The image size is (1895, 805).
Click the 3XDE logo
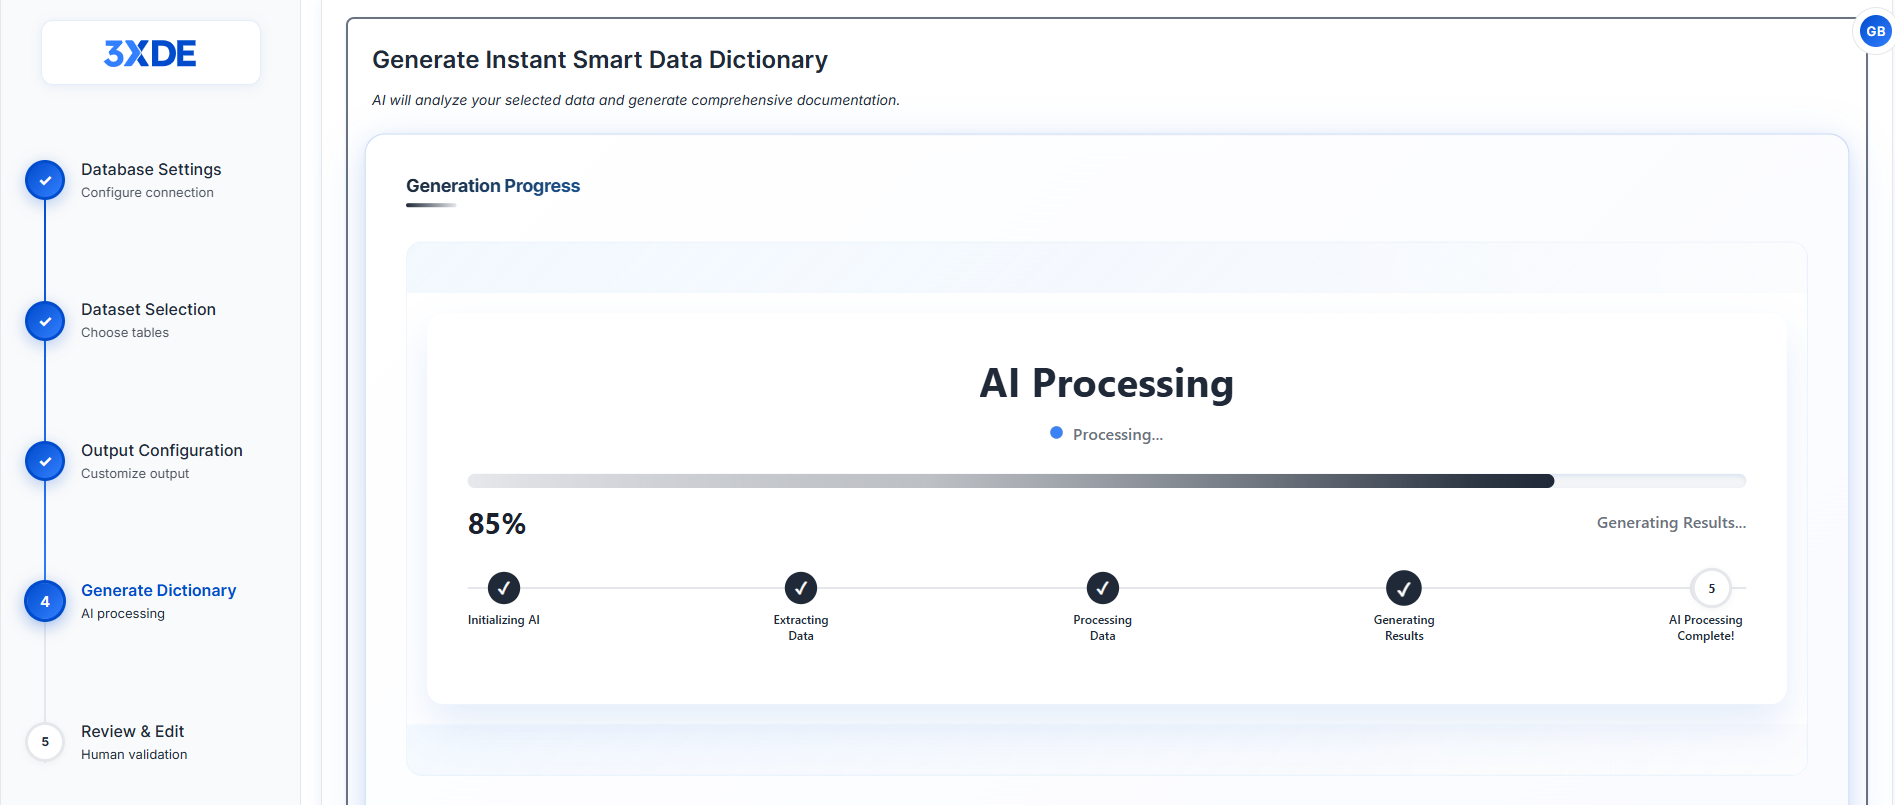(150, 53)
